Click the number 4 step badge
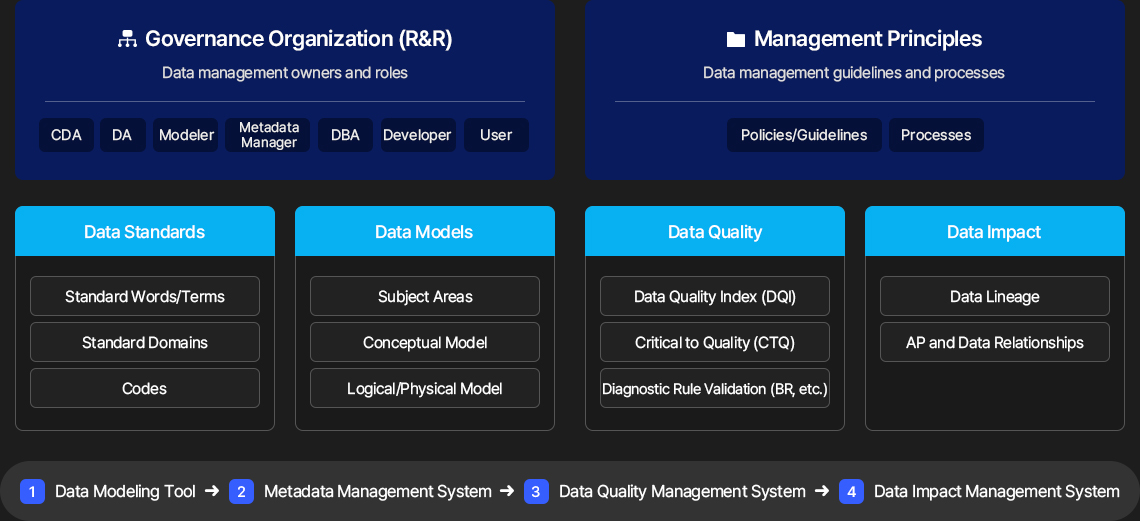Image resolution: width=1140 pixels, height=521 pixels. pos(851,491)
